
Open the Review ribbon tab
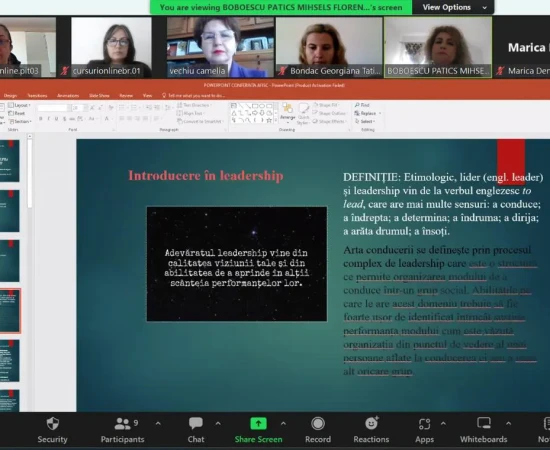pos(126,95)
